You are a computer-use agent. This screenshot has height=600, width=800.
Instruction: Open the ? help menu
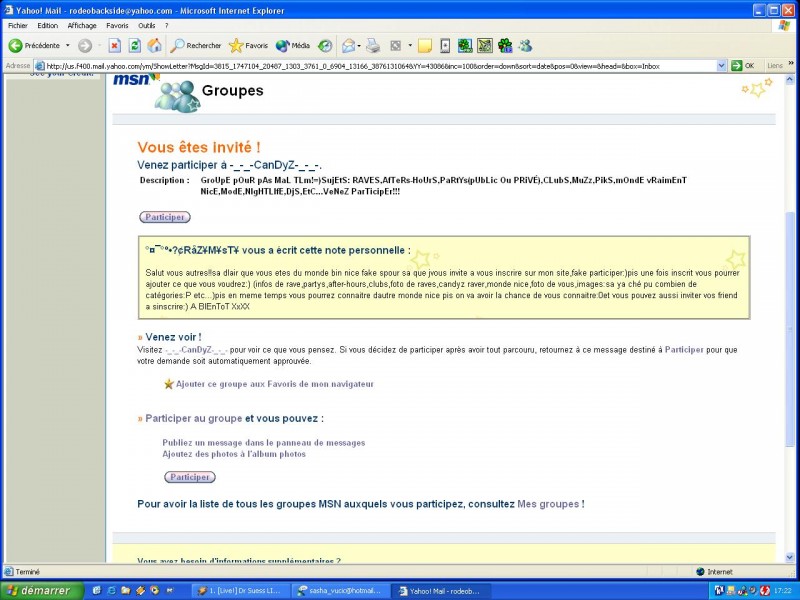click(166, 26)
